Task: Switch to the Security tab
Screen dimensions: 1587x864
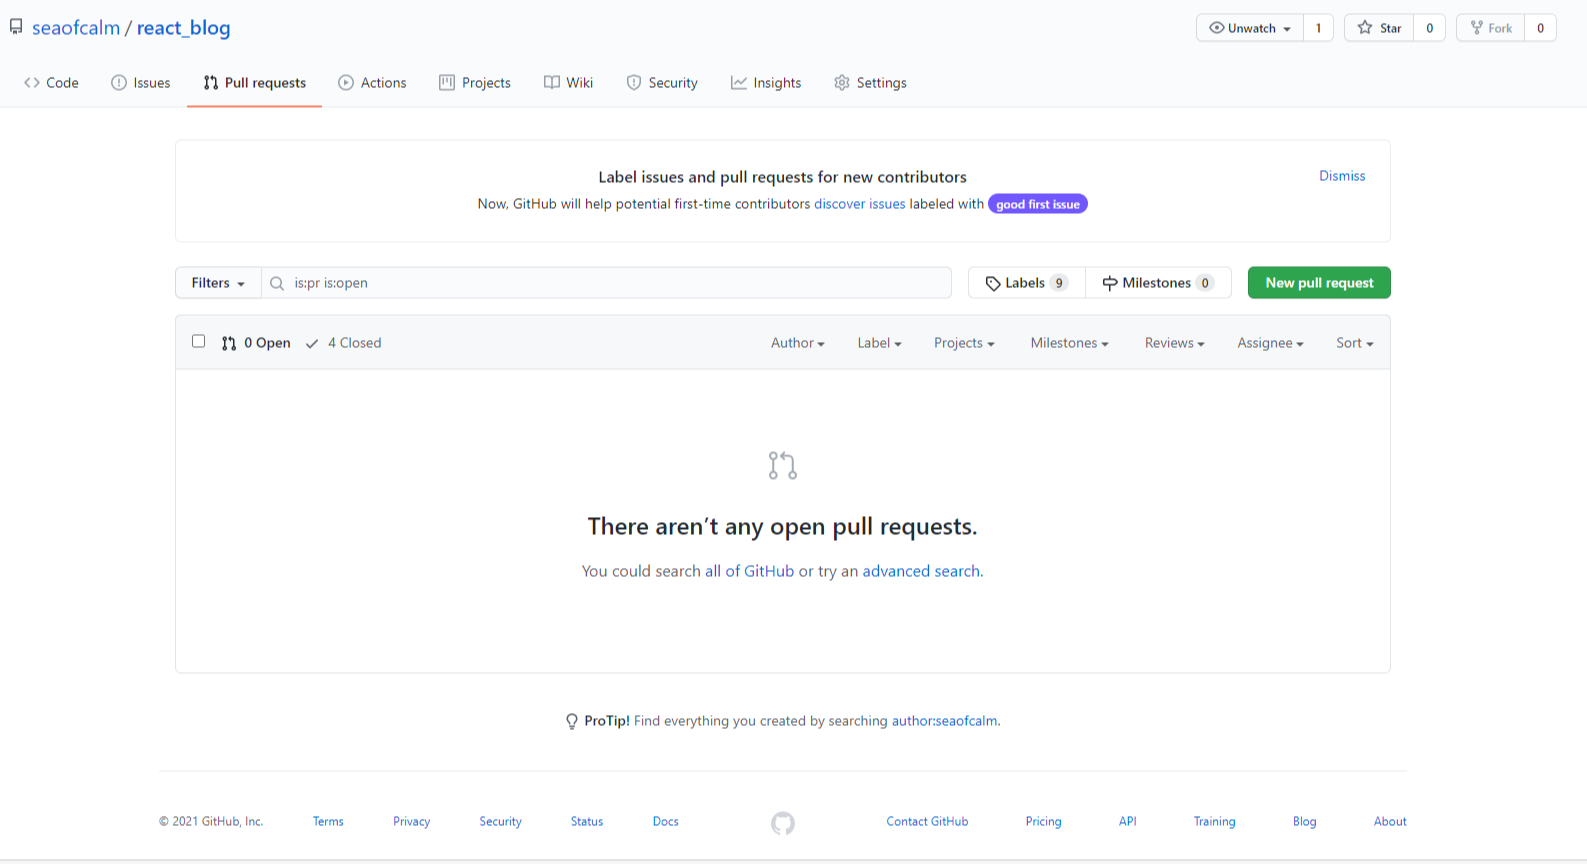Action: coord(662,83)
